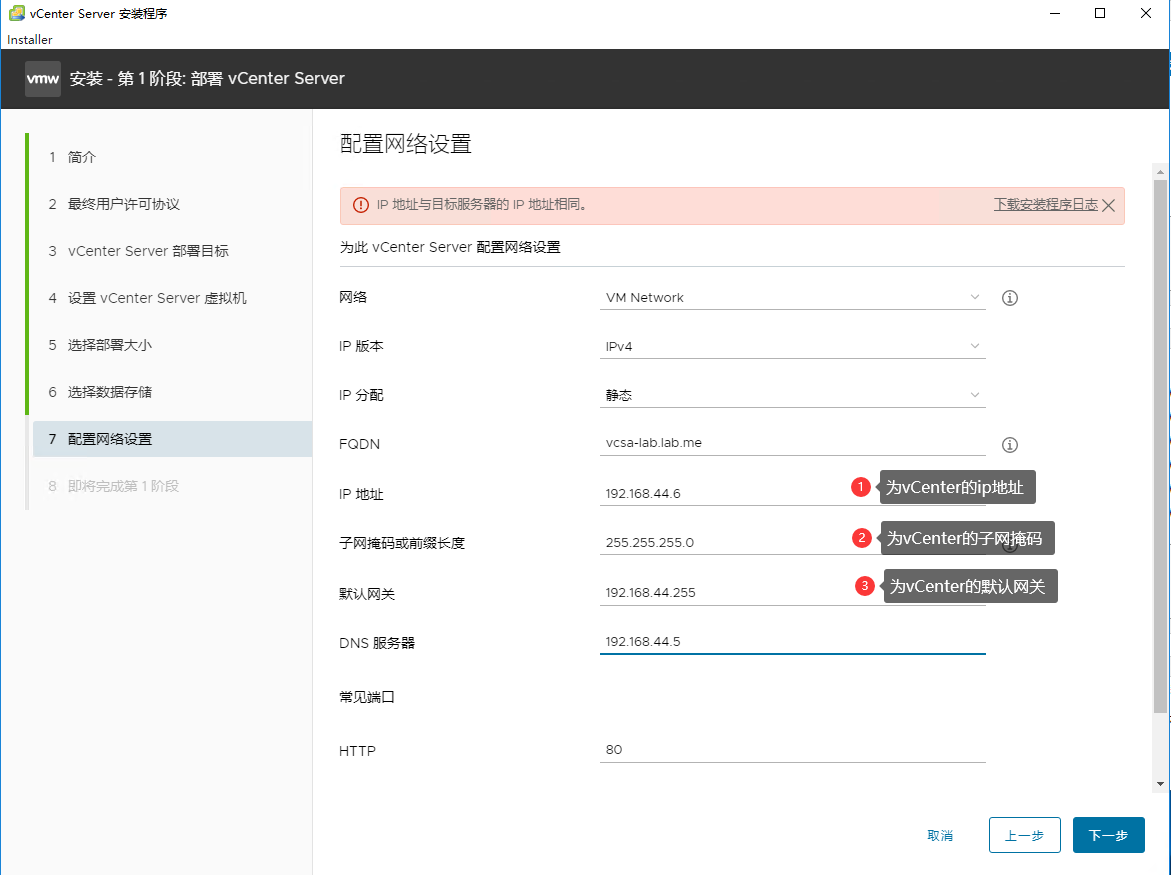Click 下一步 to continue
The image size is (1171, 875).
click(1108, 835)
